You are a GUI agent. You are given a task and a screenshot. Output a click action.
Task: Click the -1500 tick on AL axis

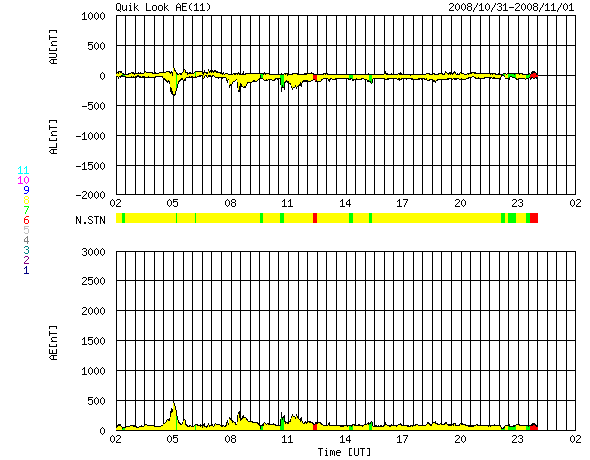click(91, 166)
